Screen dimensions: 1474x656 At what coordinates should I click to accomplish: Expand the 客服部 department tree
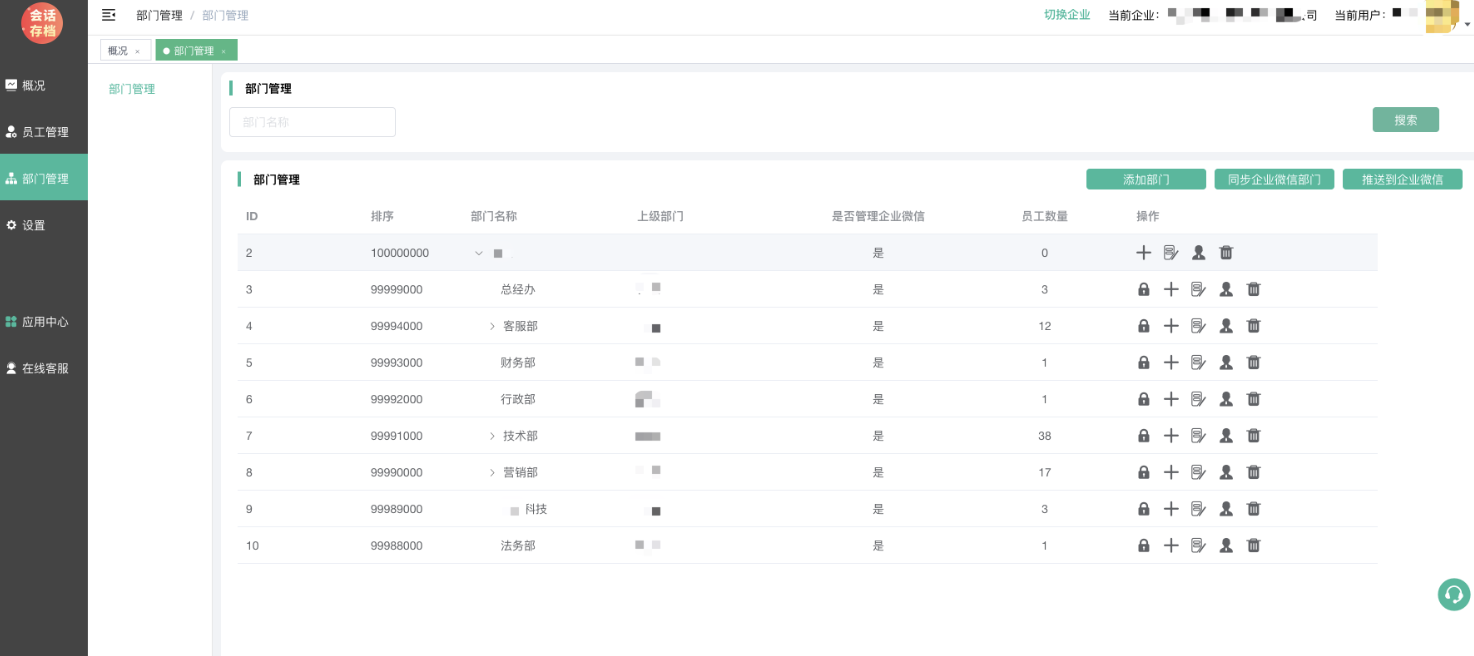tap(492, 326)
